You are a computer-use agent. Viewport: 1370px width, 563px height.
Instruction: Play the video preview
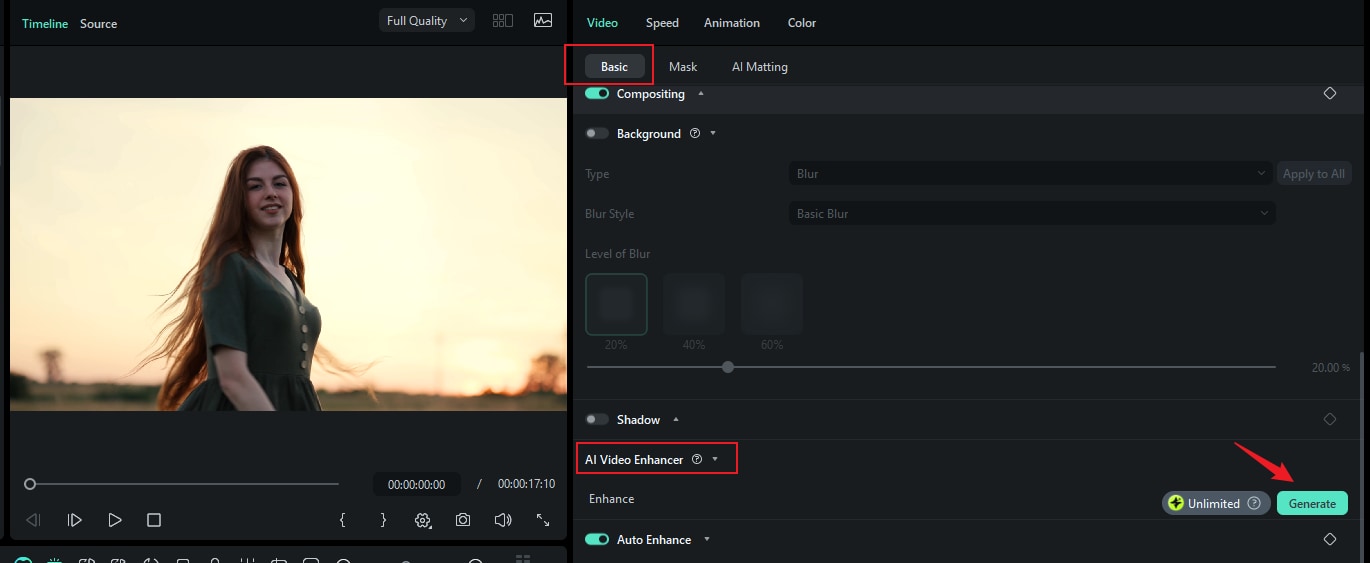coord(115,520)
